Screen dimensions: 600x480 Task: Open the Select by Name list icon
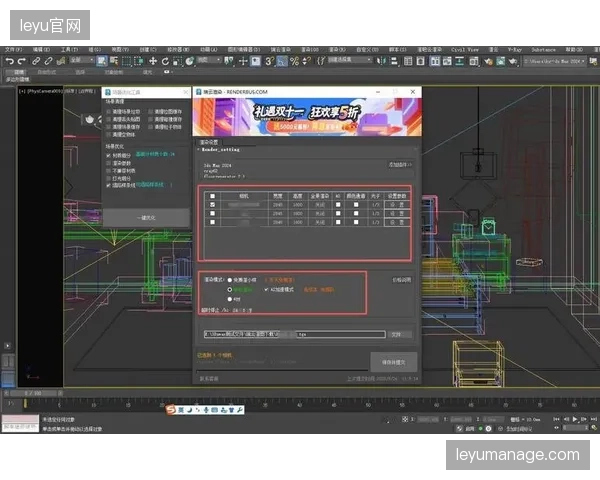pos(114,61)
